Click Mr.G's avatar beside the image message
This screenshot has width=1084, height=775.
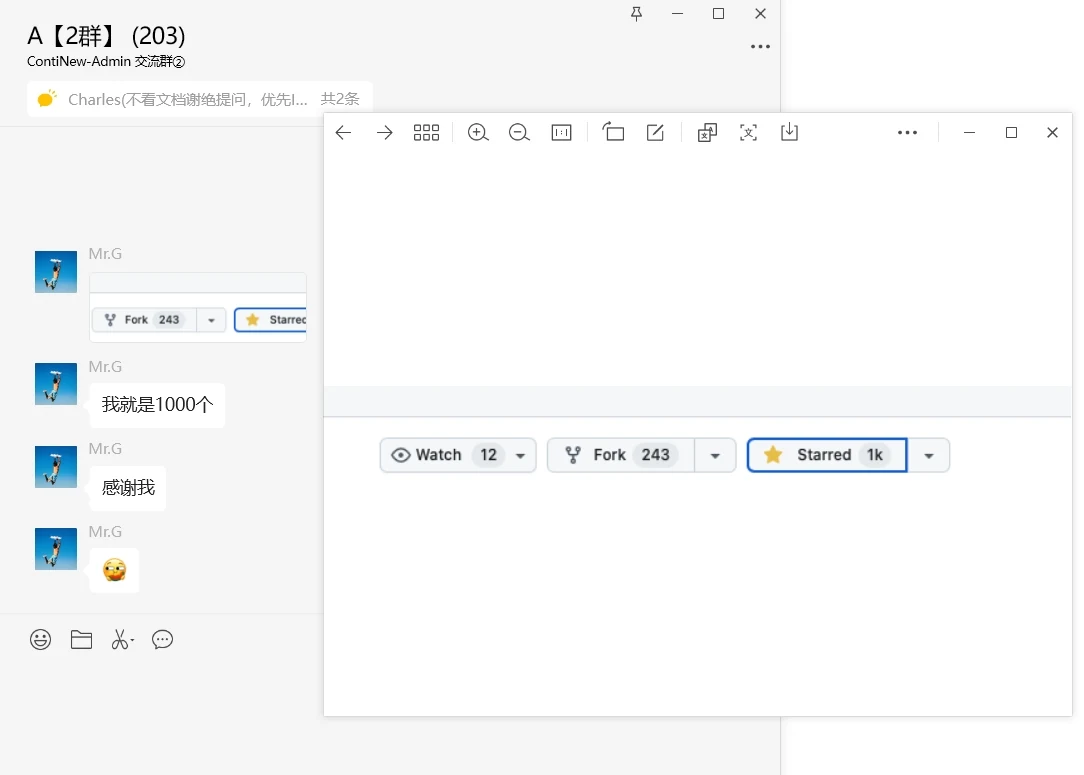click(x=56, y=272)
